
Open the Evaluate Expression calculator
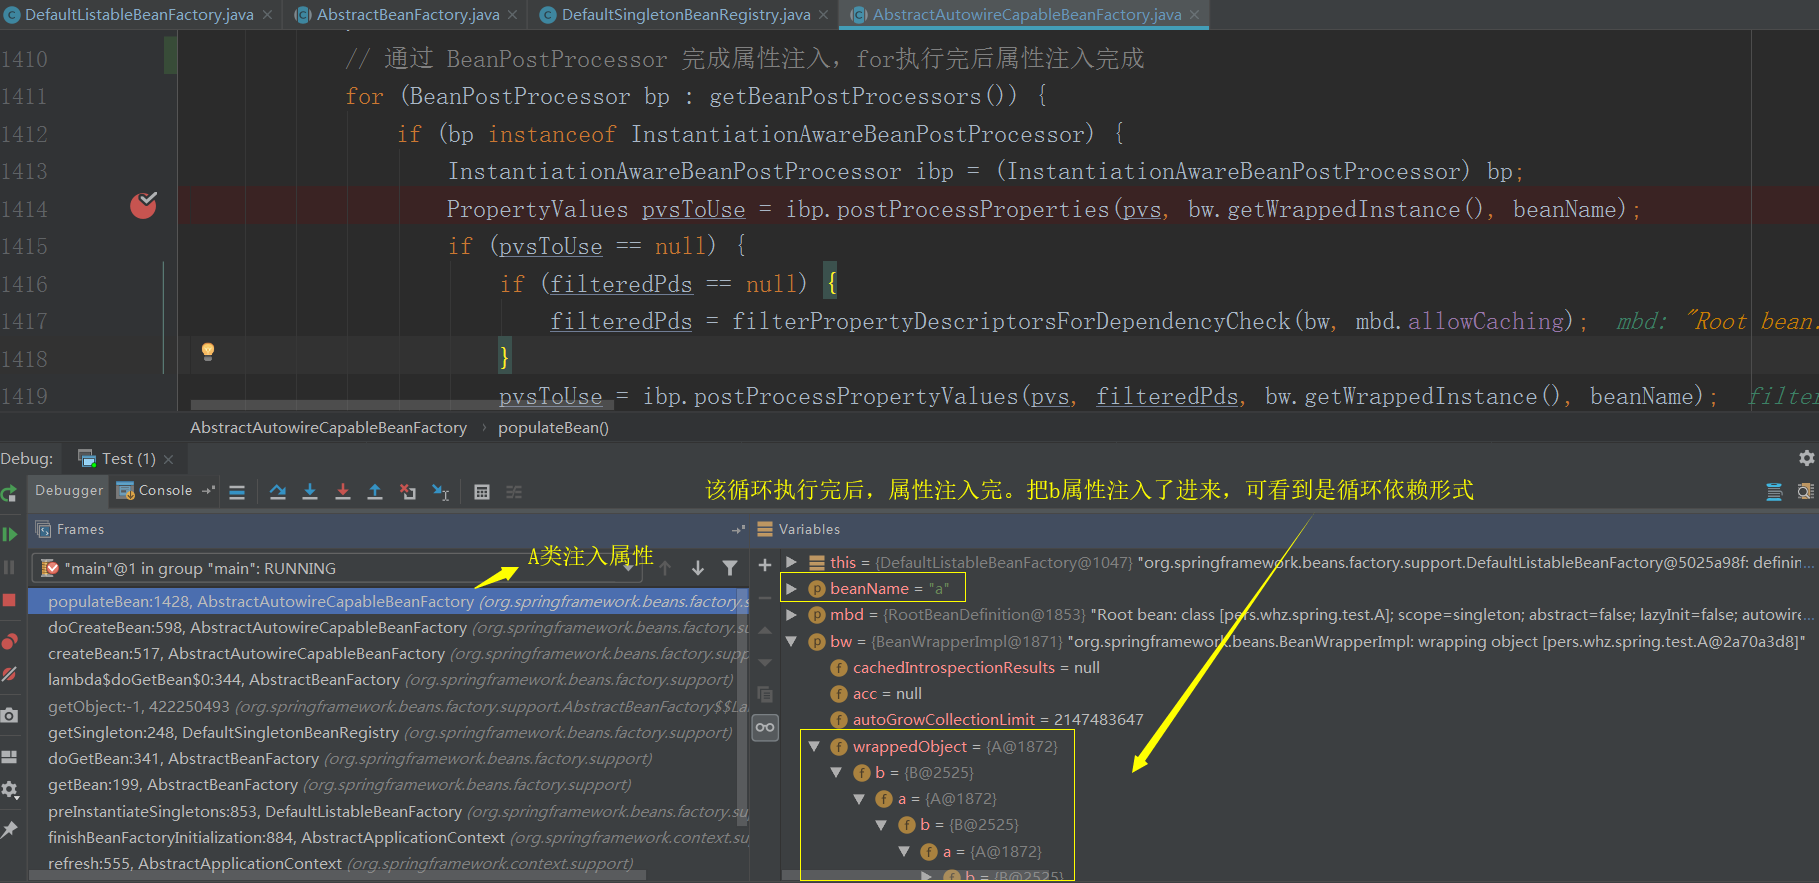coord(482,492)
